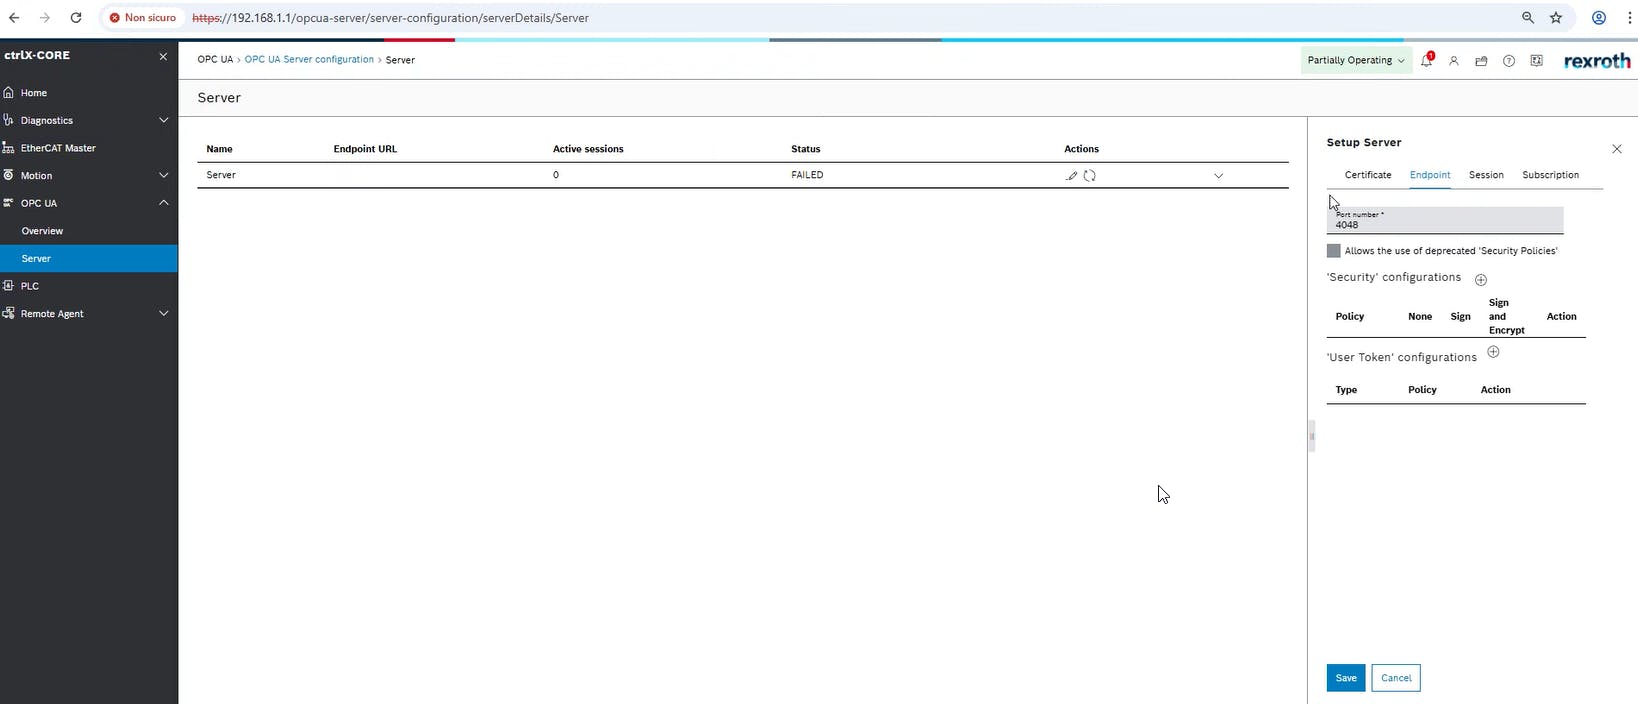Switch to the Certificate tab

(x=1367, y=175)
